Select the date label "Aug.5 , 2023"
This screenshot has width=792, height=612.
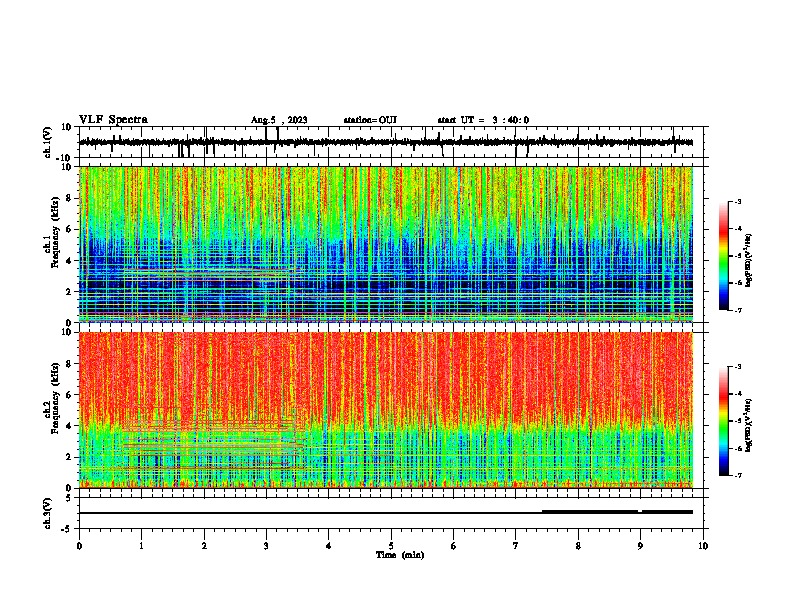tap(279, 120)
